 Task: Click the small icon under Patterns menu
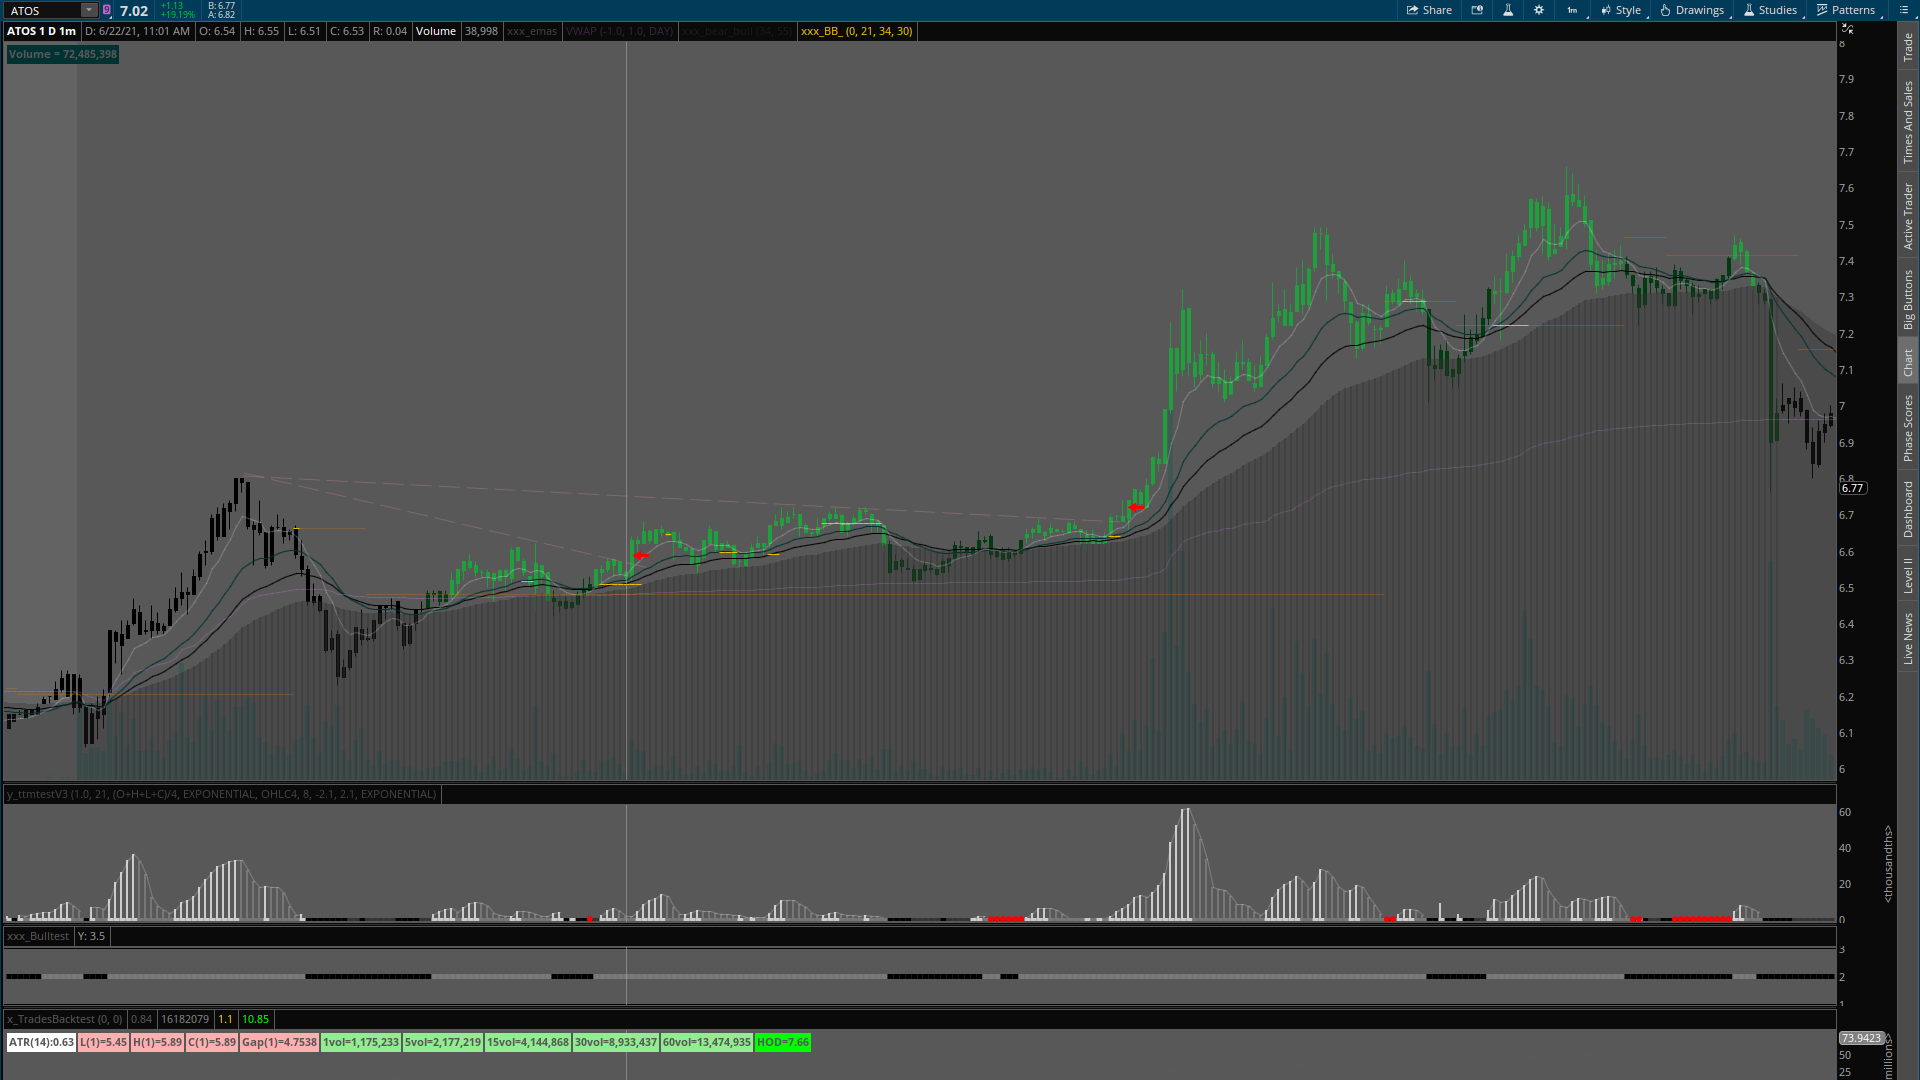(x=1847, y=29)
